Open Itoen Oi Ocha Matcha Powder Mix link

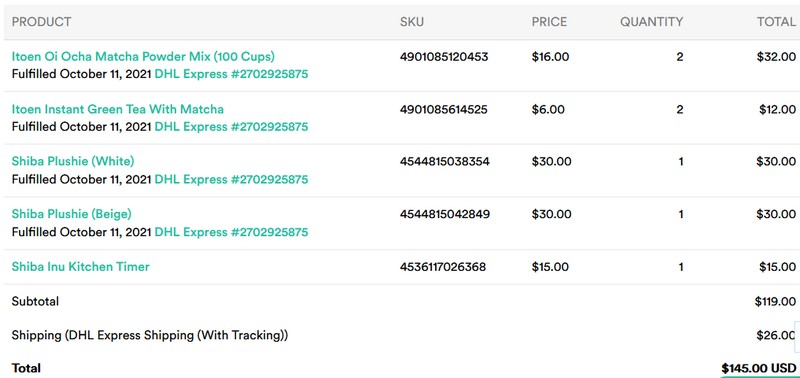(x=143, y=56)
